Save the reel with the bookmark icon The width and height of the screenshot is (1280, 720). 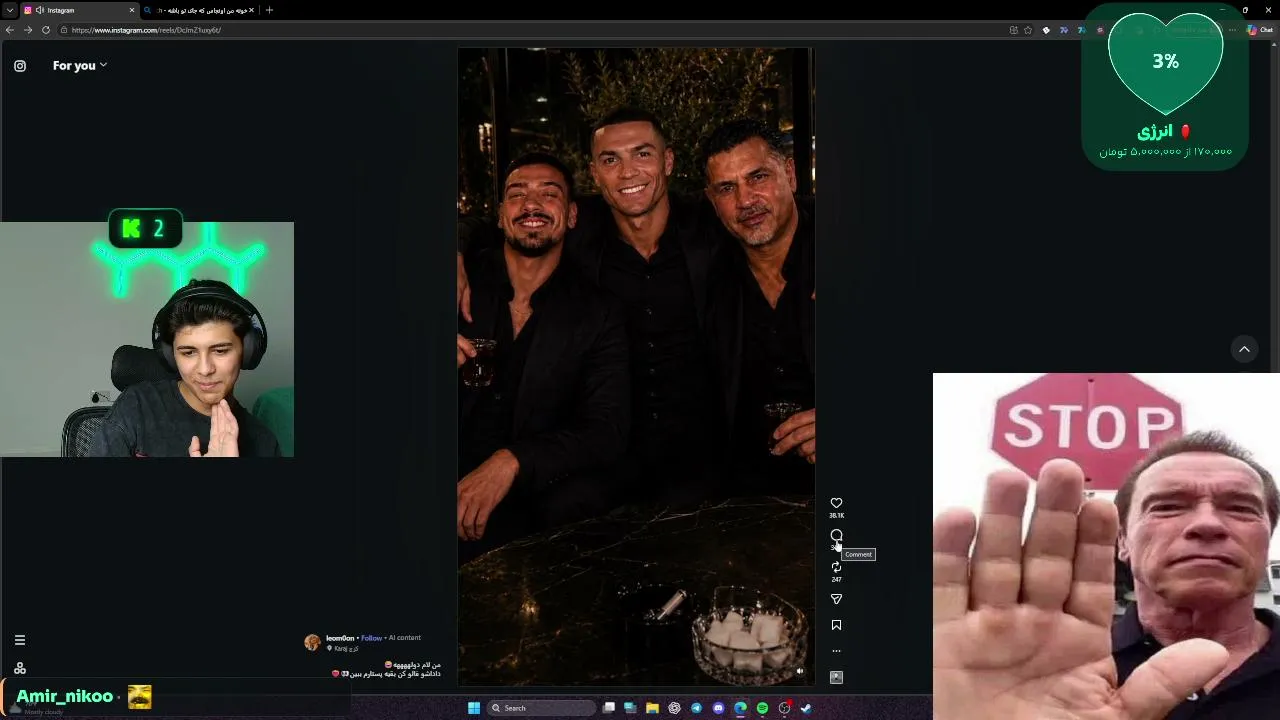(836, 625)
